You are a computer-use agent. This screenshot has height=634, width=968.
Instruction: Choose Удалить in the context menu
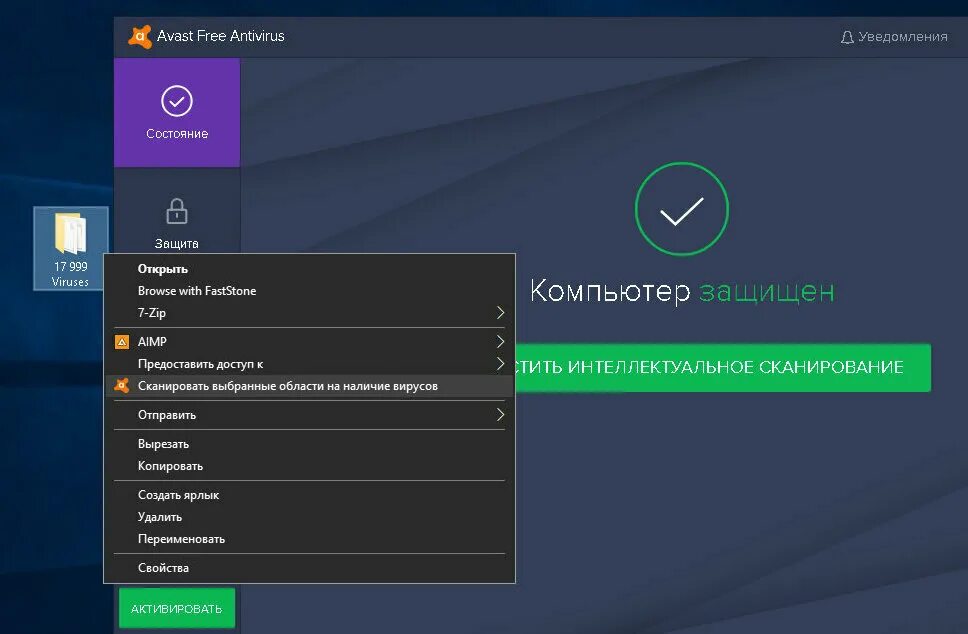[x=309, y=517]
